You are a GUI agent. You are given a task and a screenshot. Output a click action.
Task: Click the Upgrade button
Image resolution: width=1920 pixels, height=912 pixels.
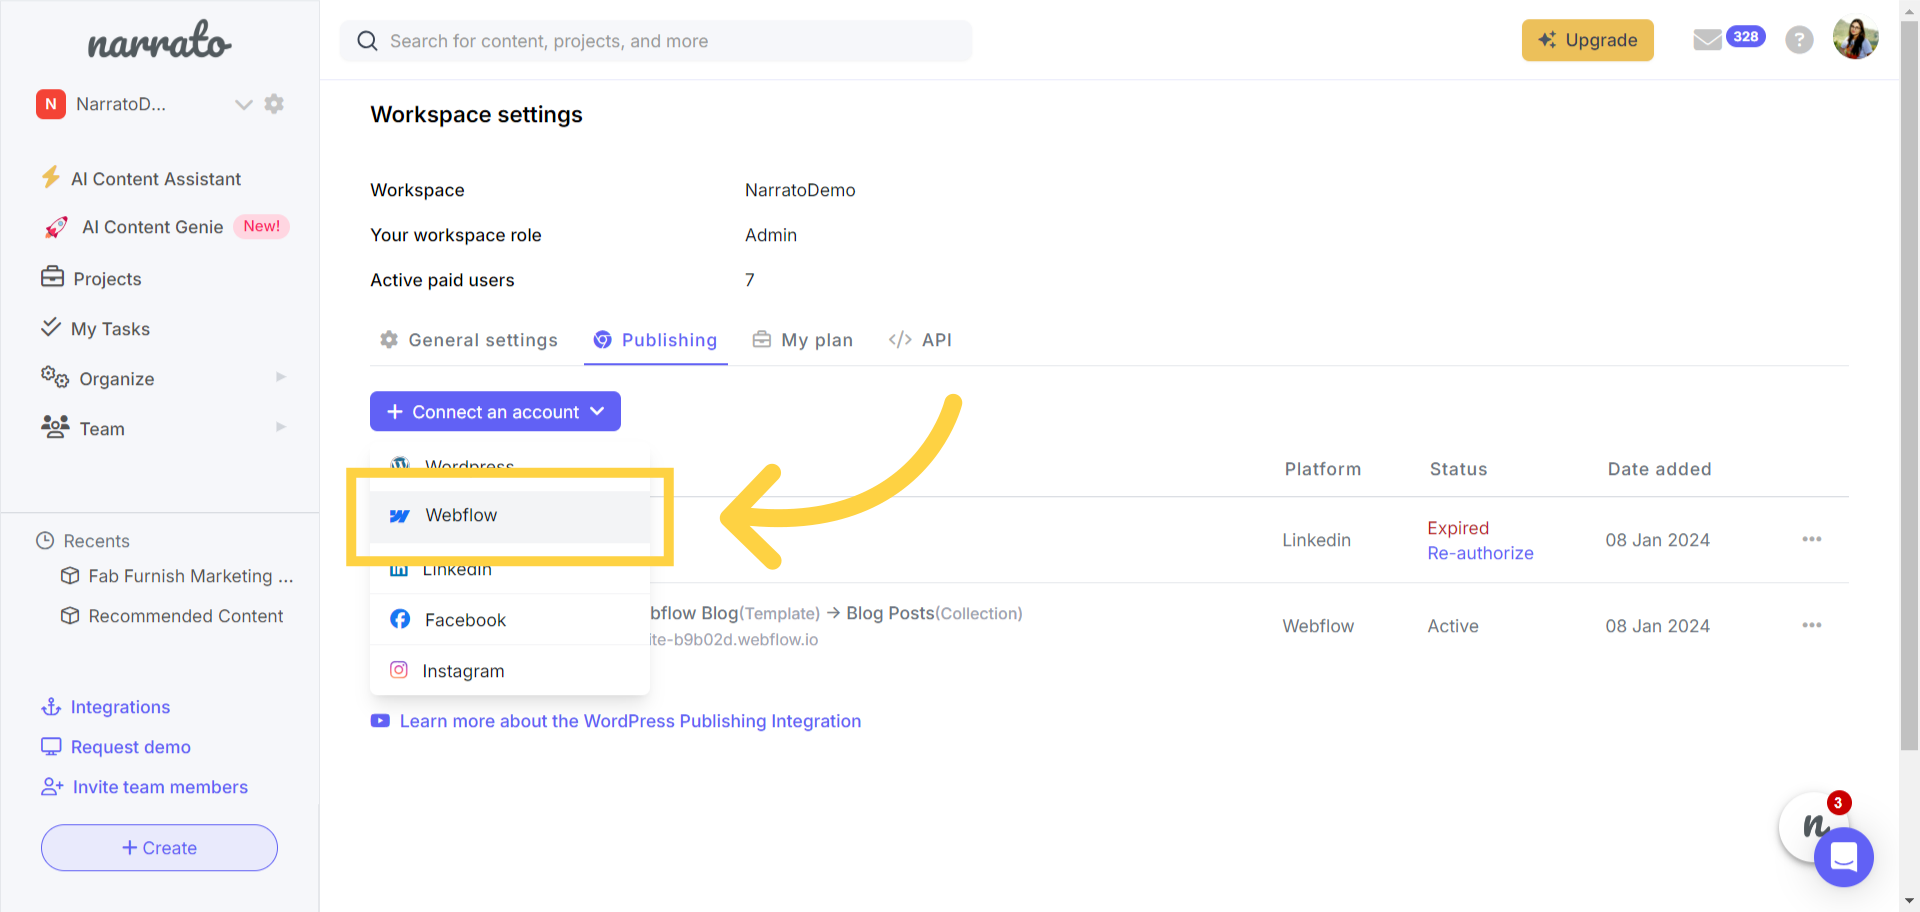(x=1588, y=40)
